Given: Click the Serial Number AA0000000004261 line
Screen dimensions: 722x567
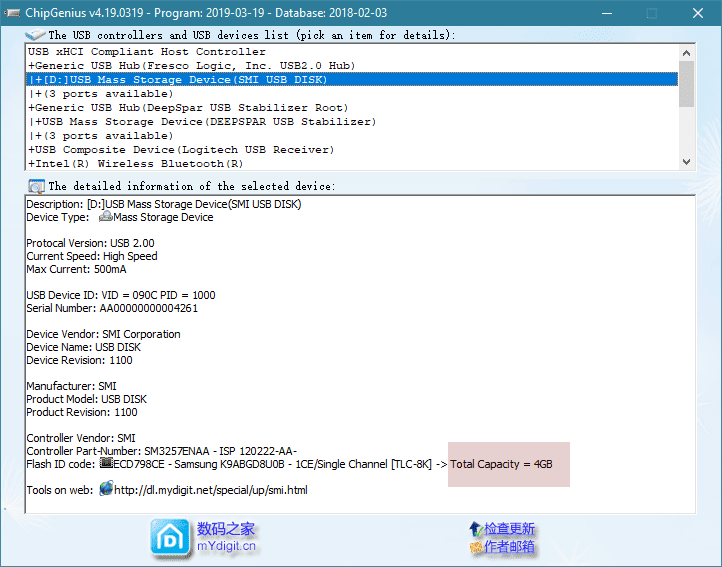Looking at the screenshot, I should click(x=112, y=308).
